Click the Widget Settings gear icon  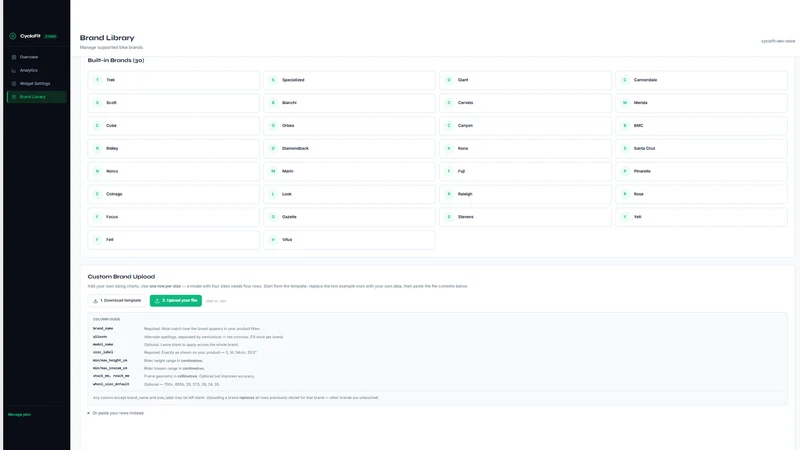point(14,84)
